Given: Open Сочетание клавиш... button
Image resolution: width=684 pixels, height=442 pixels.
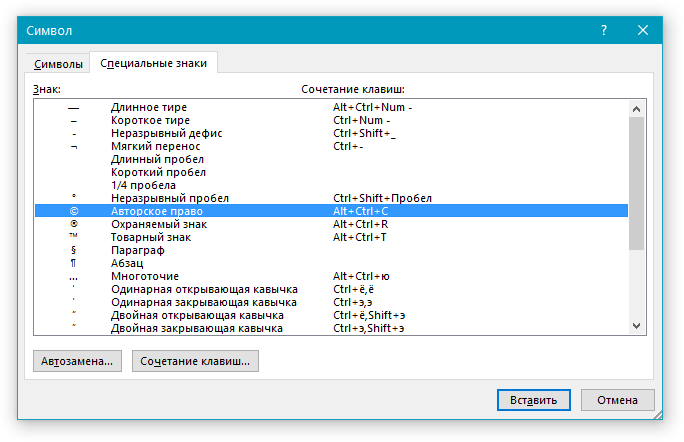Looking at the screenshot, I should tap(195, 361).
